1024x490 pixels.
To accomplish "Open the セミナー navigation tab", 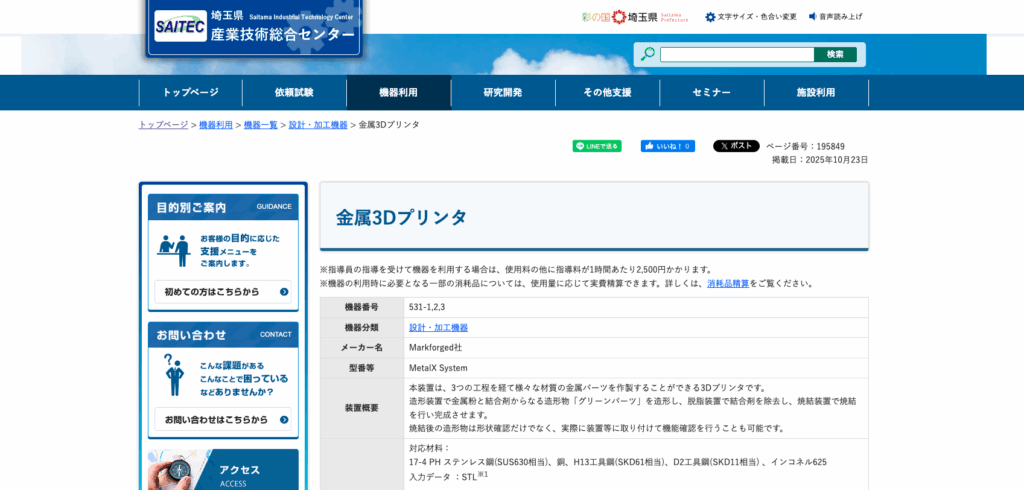I will (712, 93).
